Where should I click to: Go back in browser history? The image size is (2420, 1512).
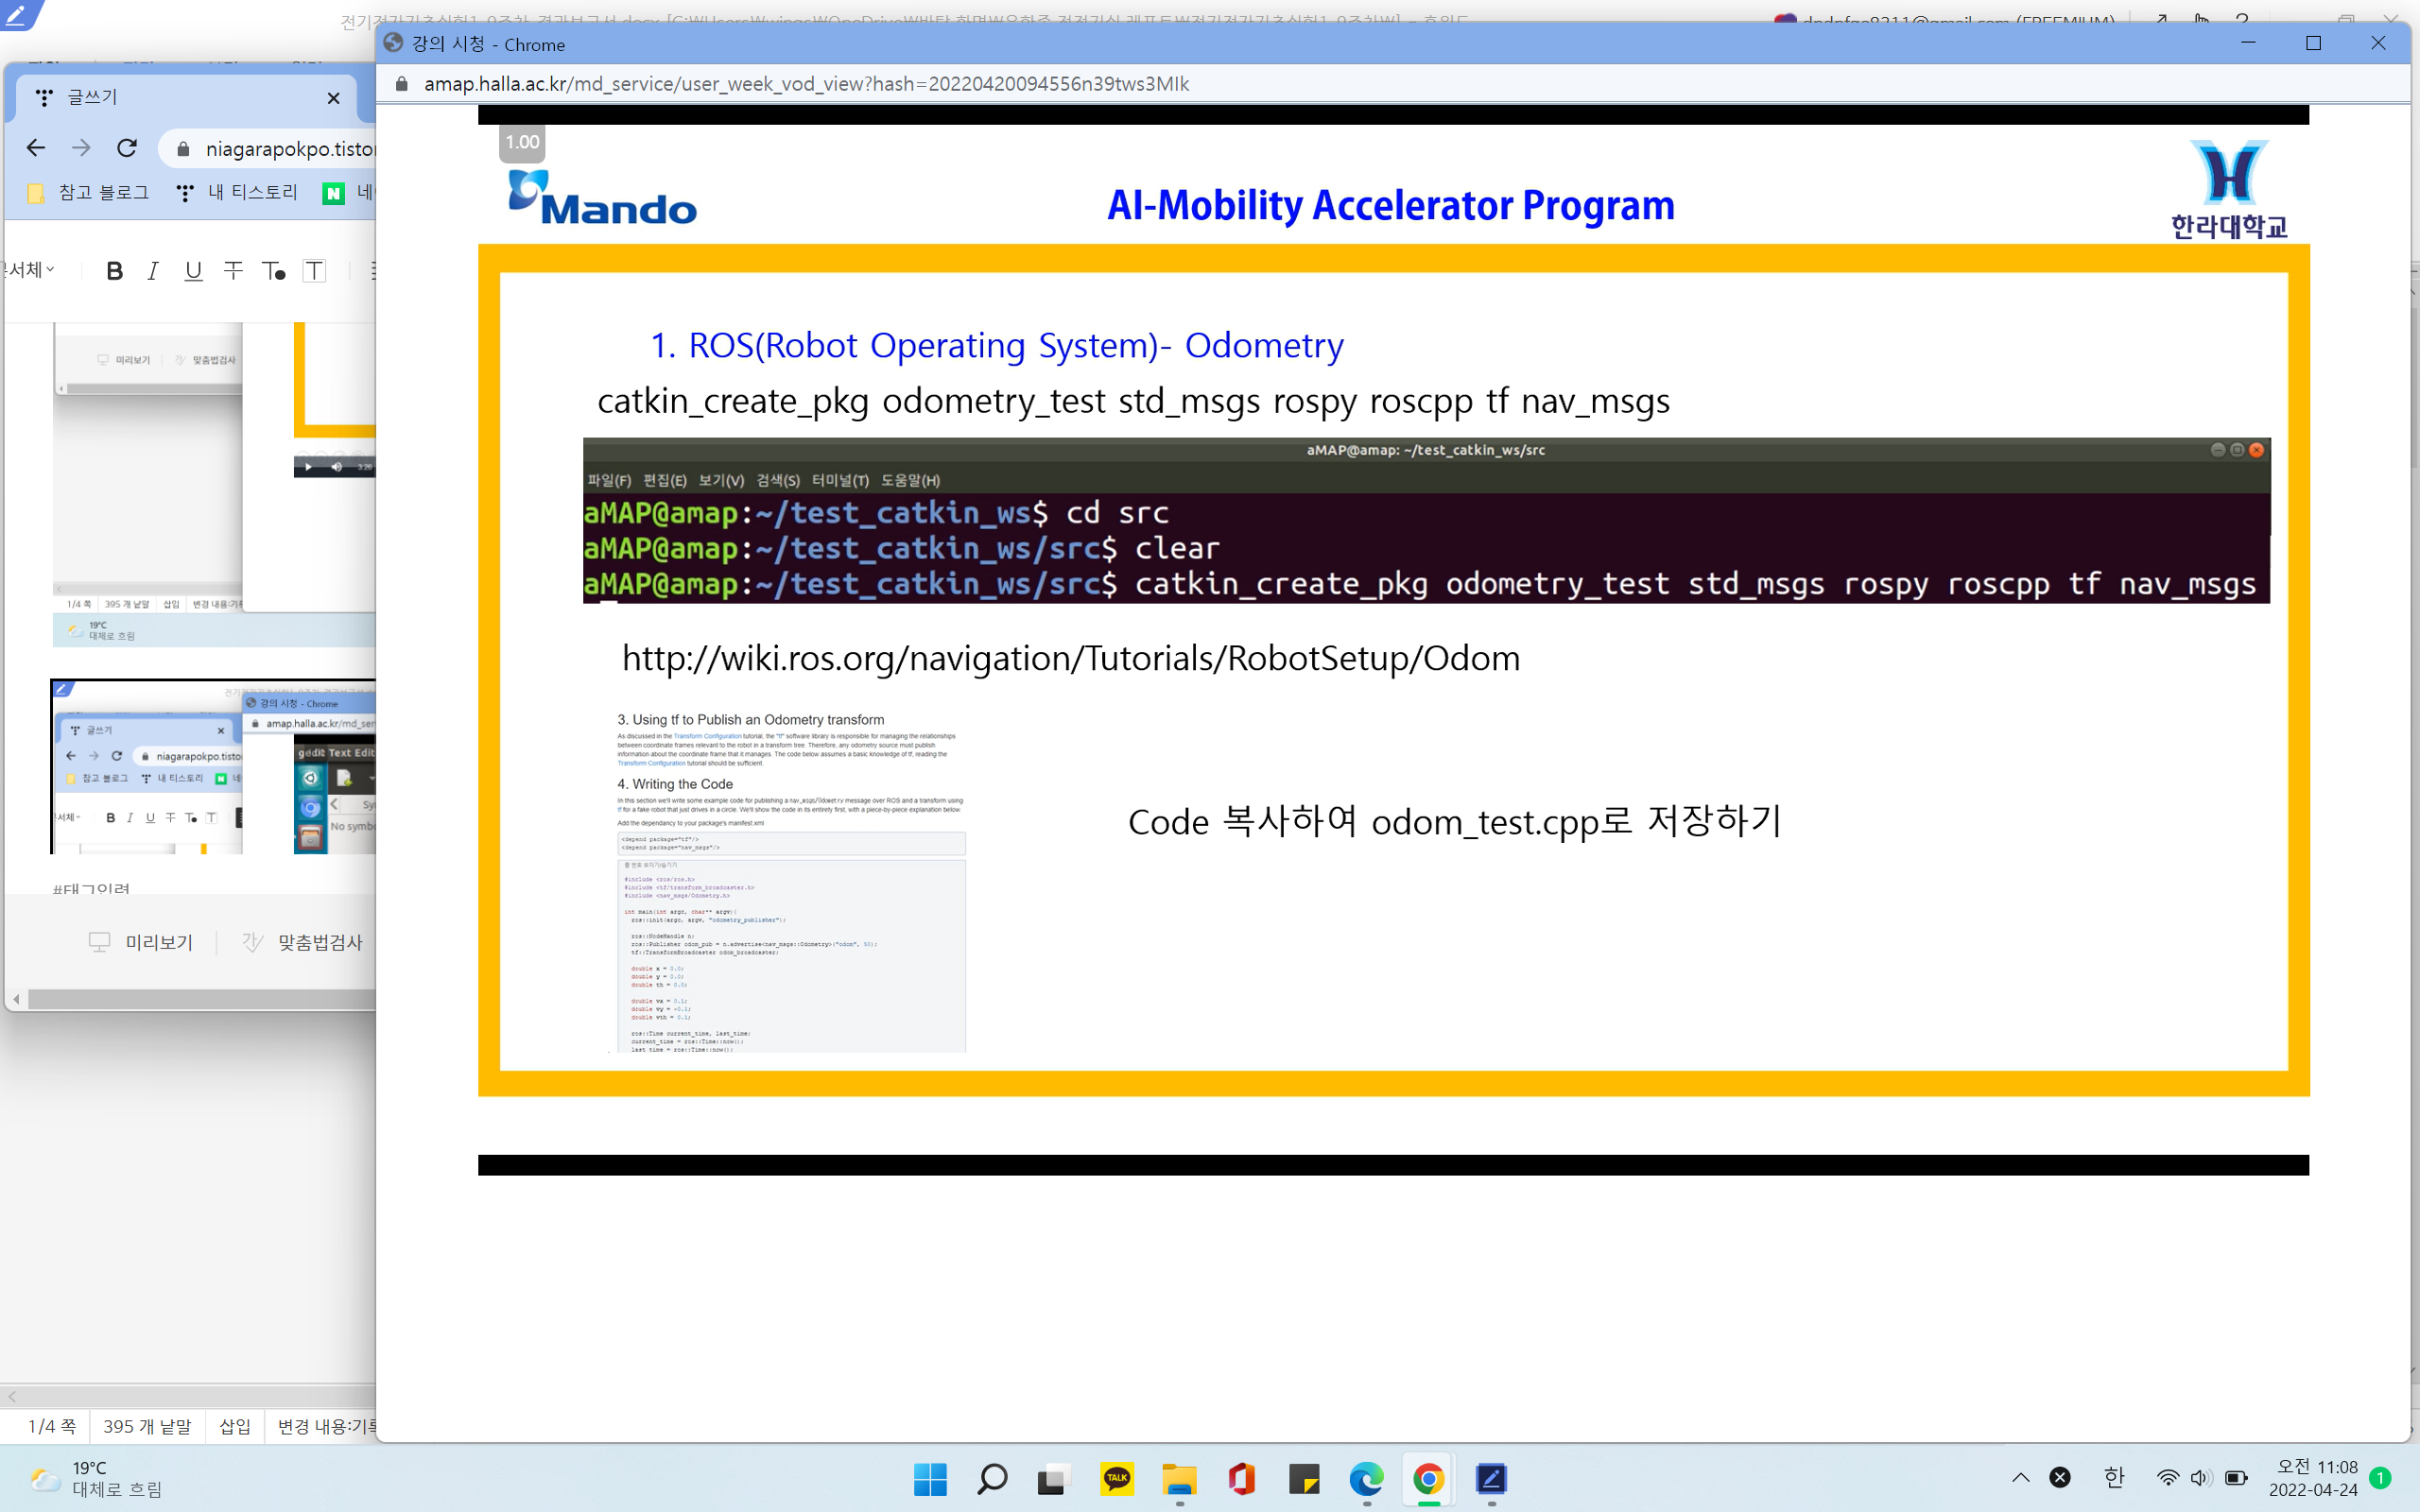(x=36, y=148)
